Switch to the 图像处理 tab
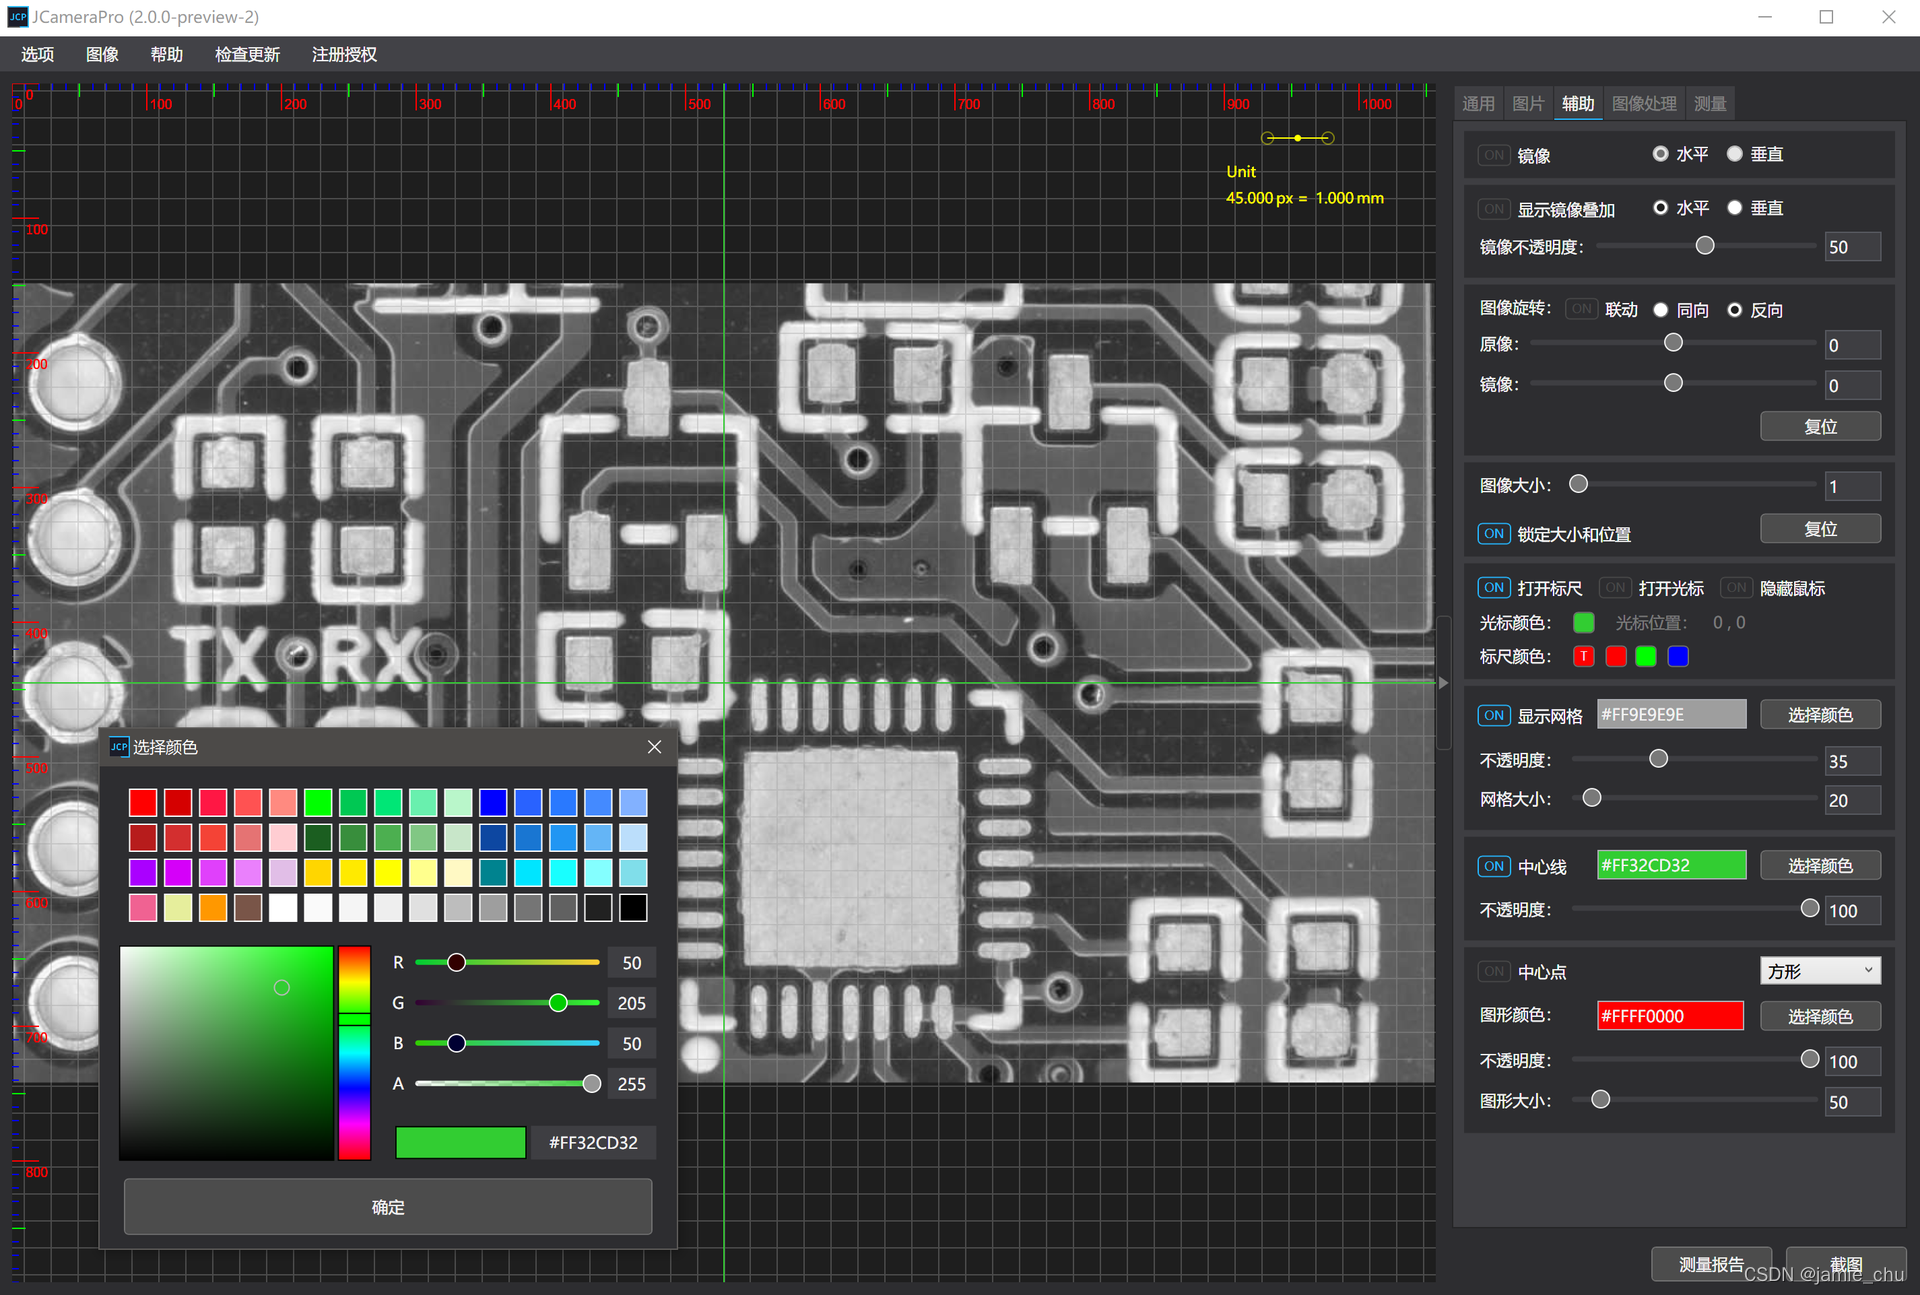Viewport: 1920px width, 1295px height. click(1643, 103)
